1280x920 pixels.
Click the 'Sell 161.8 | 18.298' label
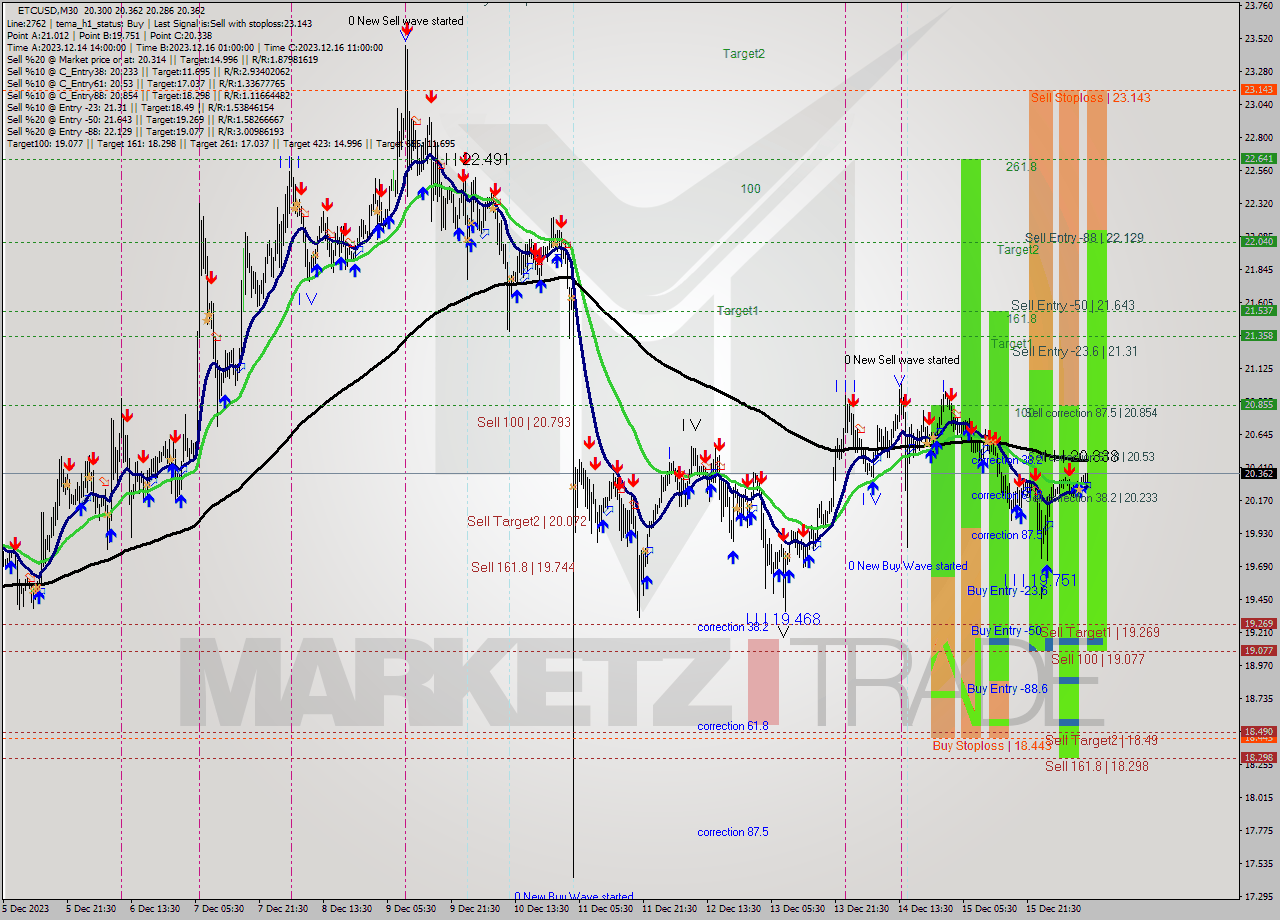pyautogui.click(x=1097, y=766)
